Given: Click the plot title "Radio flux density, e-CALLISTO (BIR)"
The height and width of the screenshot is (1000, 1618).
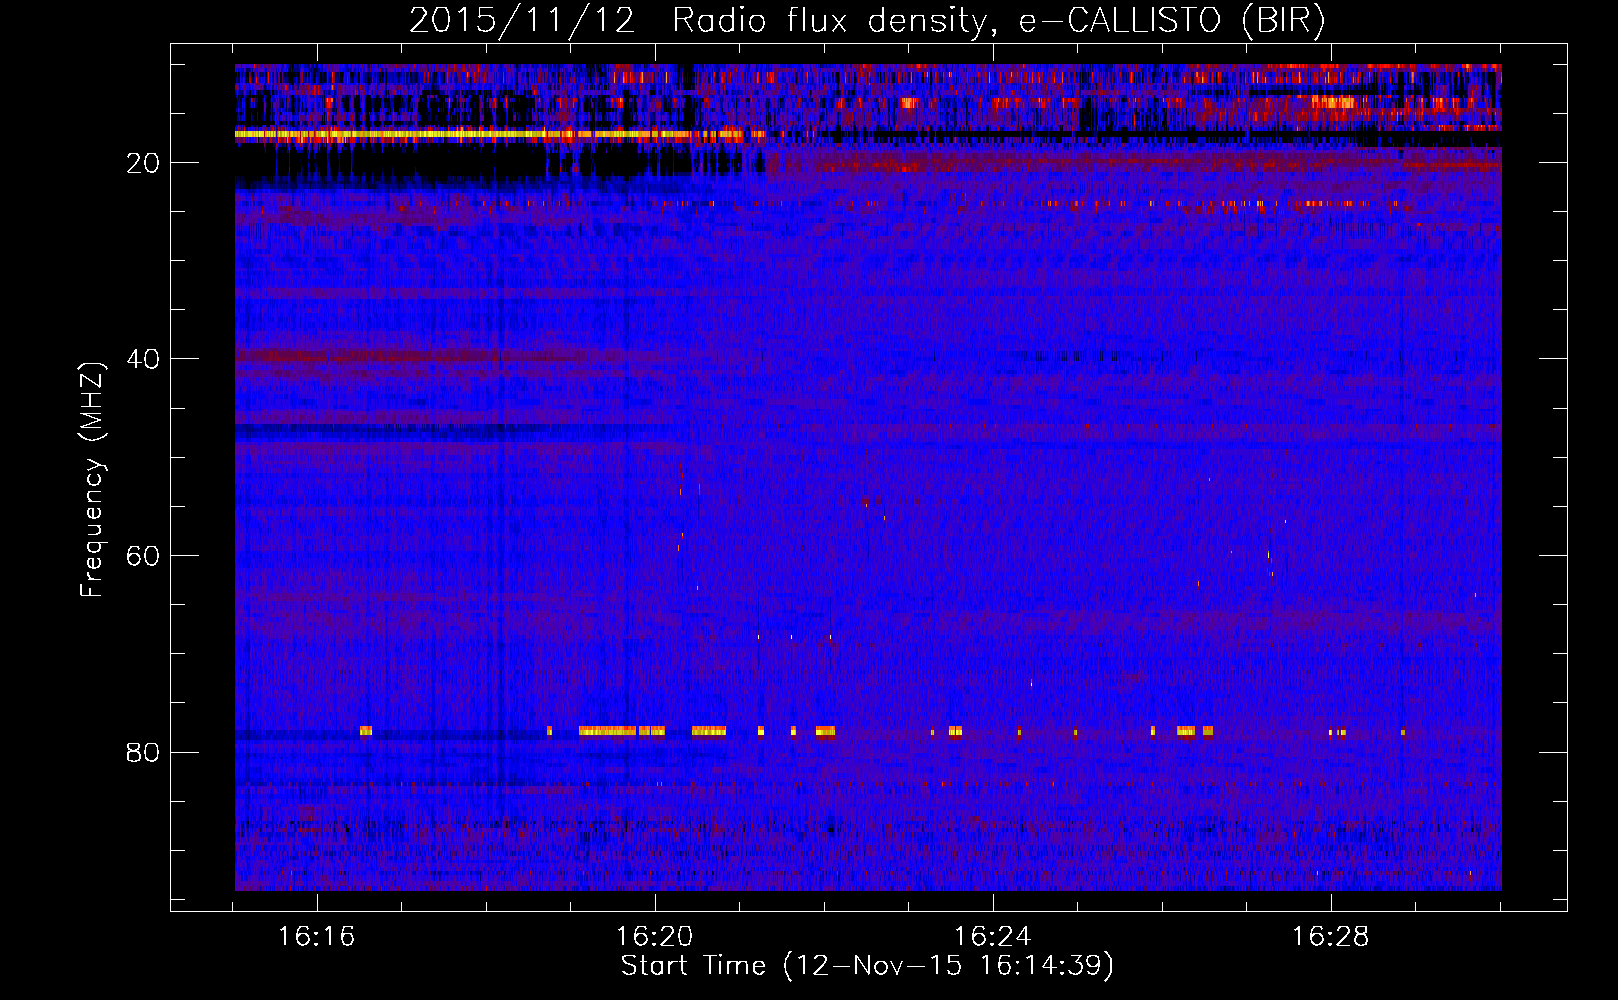Looking at the screenshot, I should pos(999,21).
